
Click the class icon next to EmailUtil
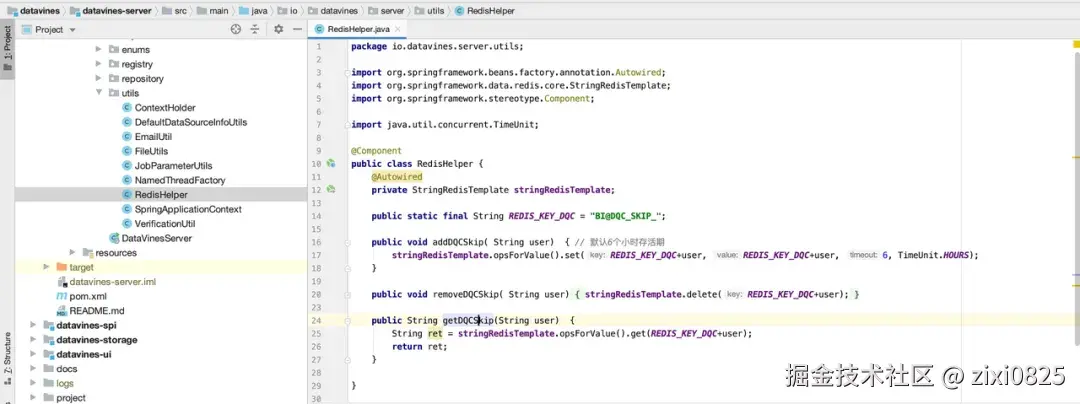tap(127, 136)
